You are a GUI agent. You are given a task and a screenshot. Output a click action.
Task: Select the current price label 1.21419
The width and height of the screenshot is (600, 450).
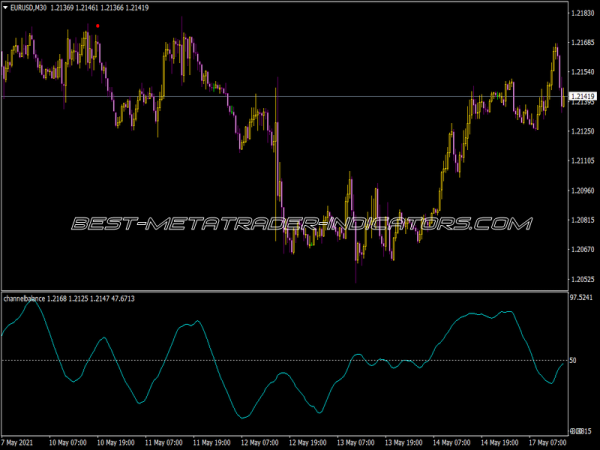[582, 97]
